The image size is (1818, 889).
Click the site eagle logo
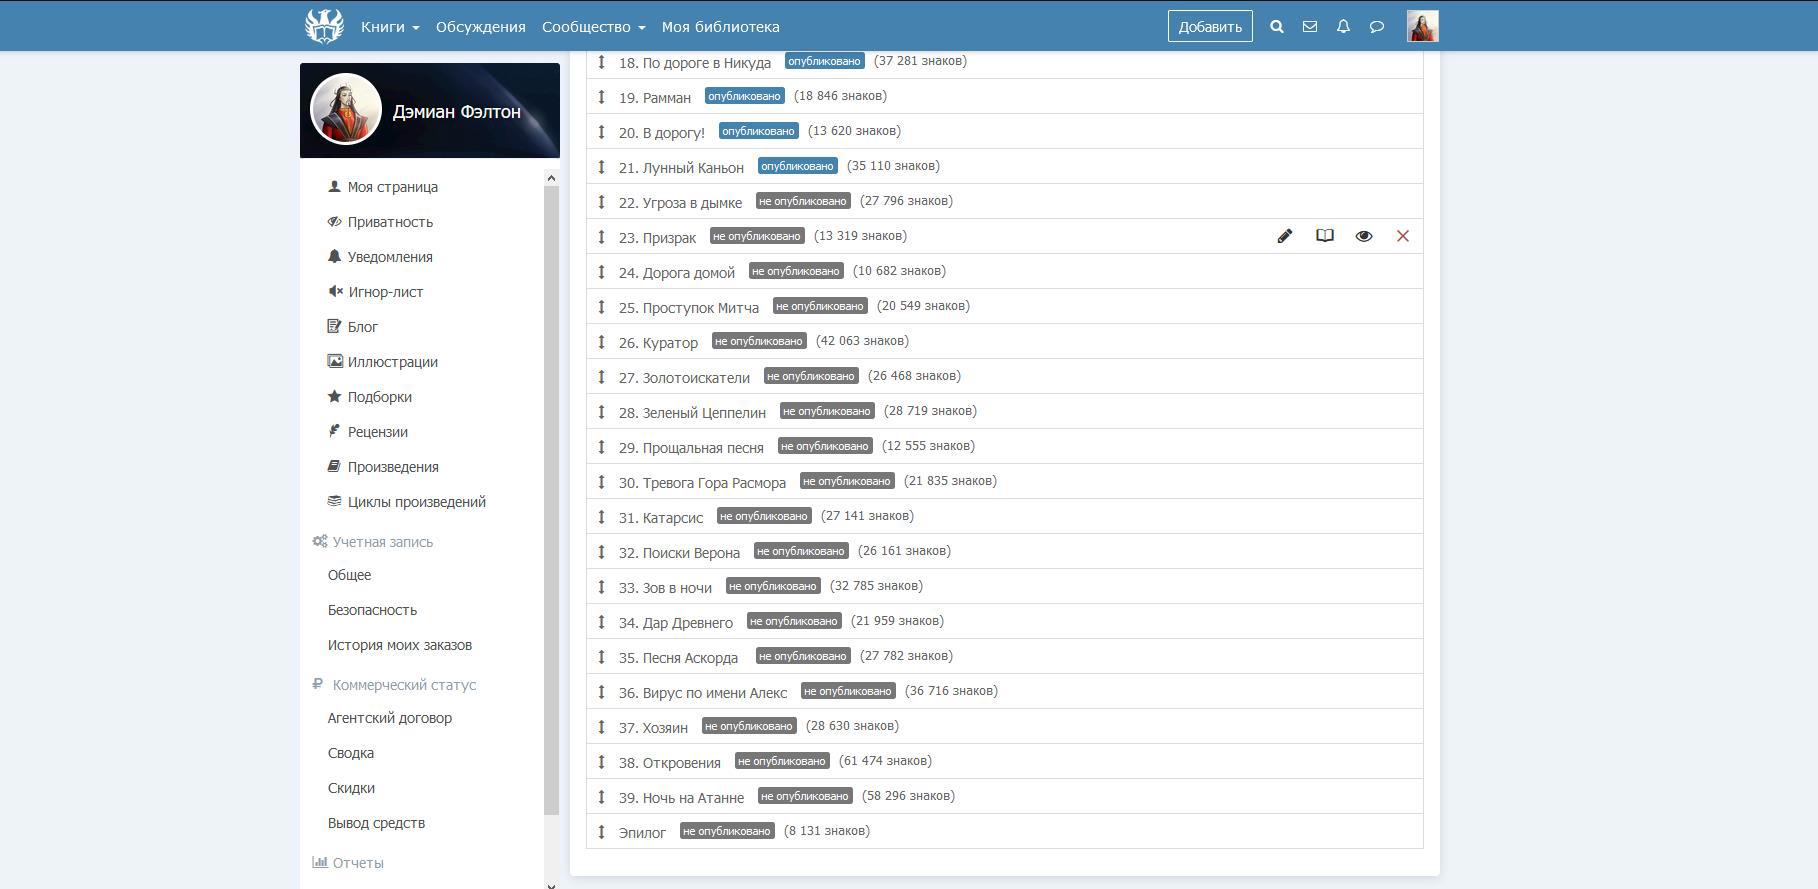[324, 26]
